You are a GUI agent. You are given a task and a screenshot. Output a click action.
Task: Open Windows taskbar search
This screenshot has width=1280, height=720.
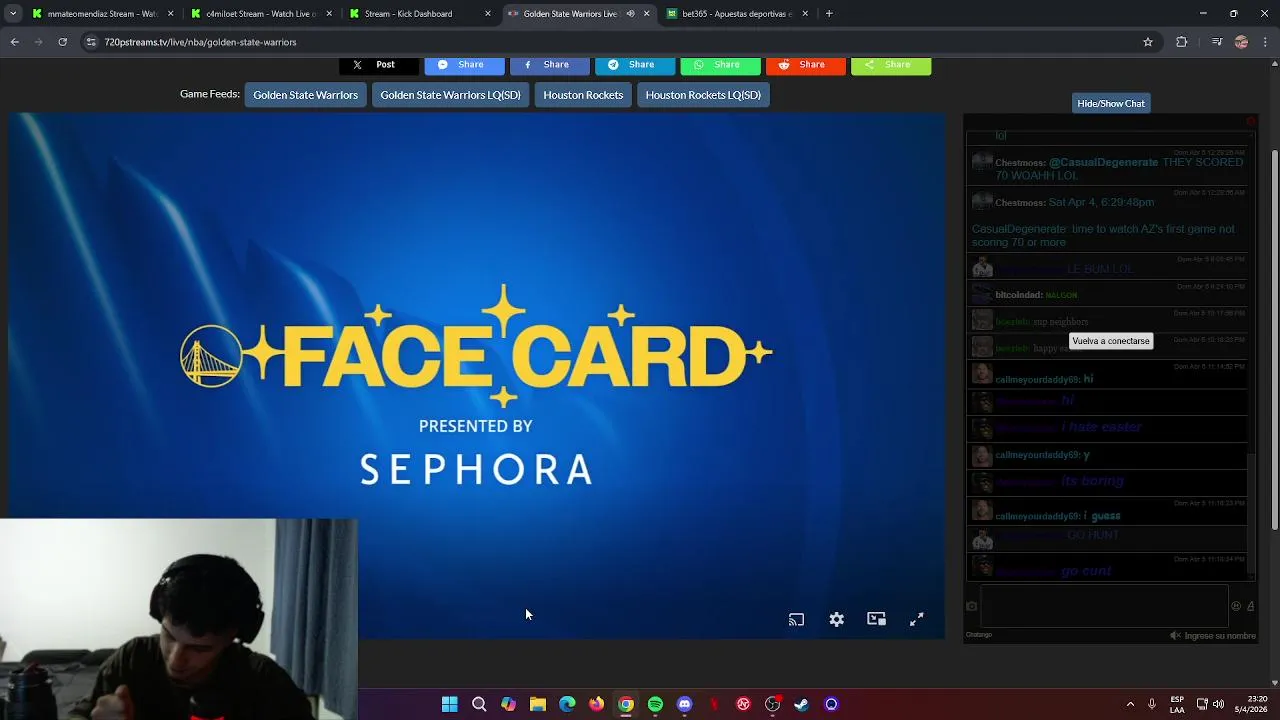point(479,704)
